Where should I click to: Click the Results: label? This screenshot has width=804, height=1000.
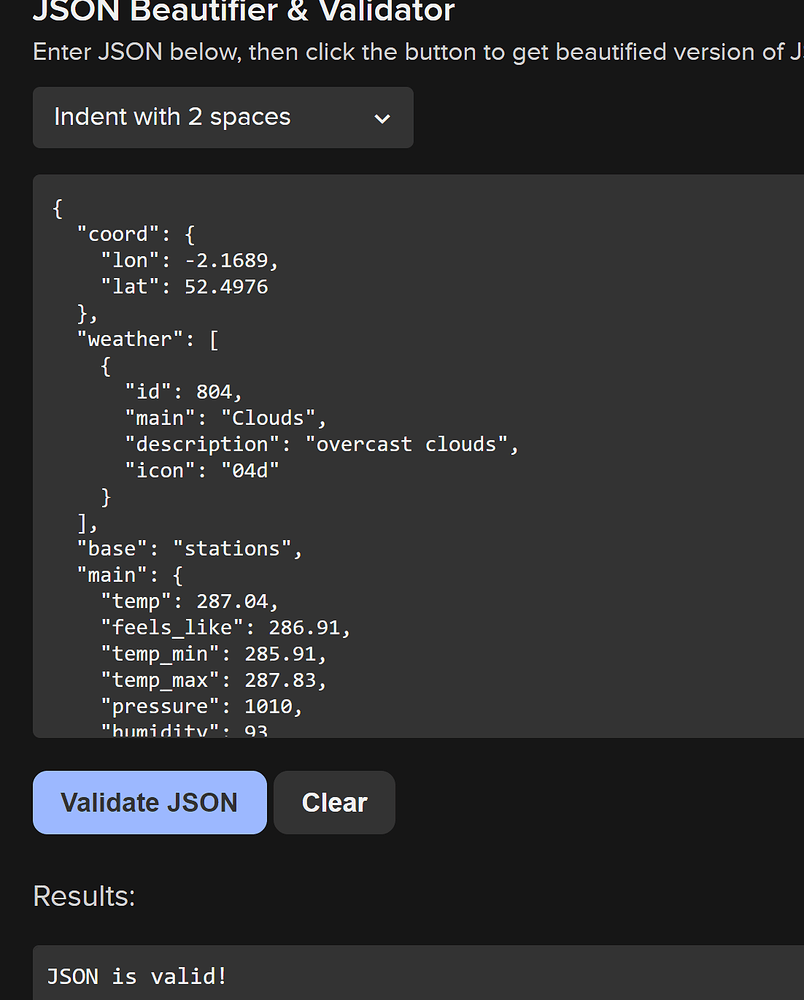click(x=84, y=896)
